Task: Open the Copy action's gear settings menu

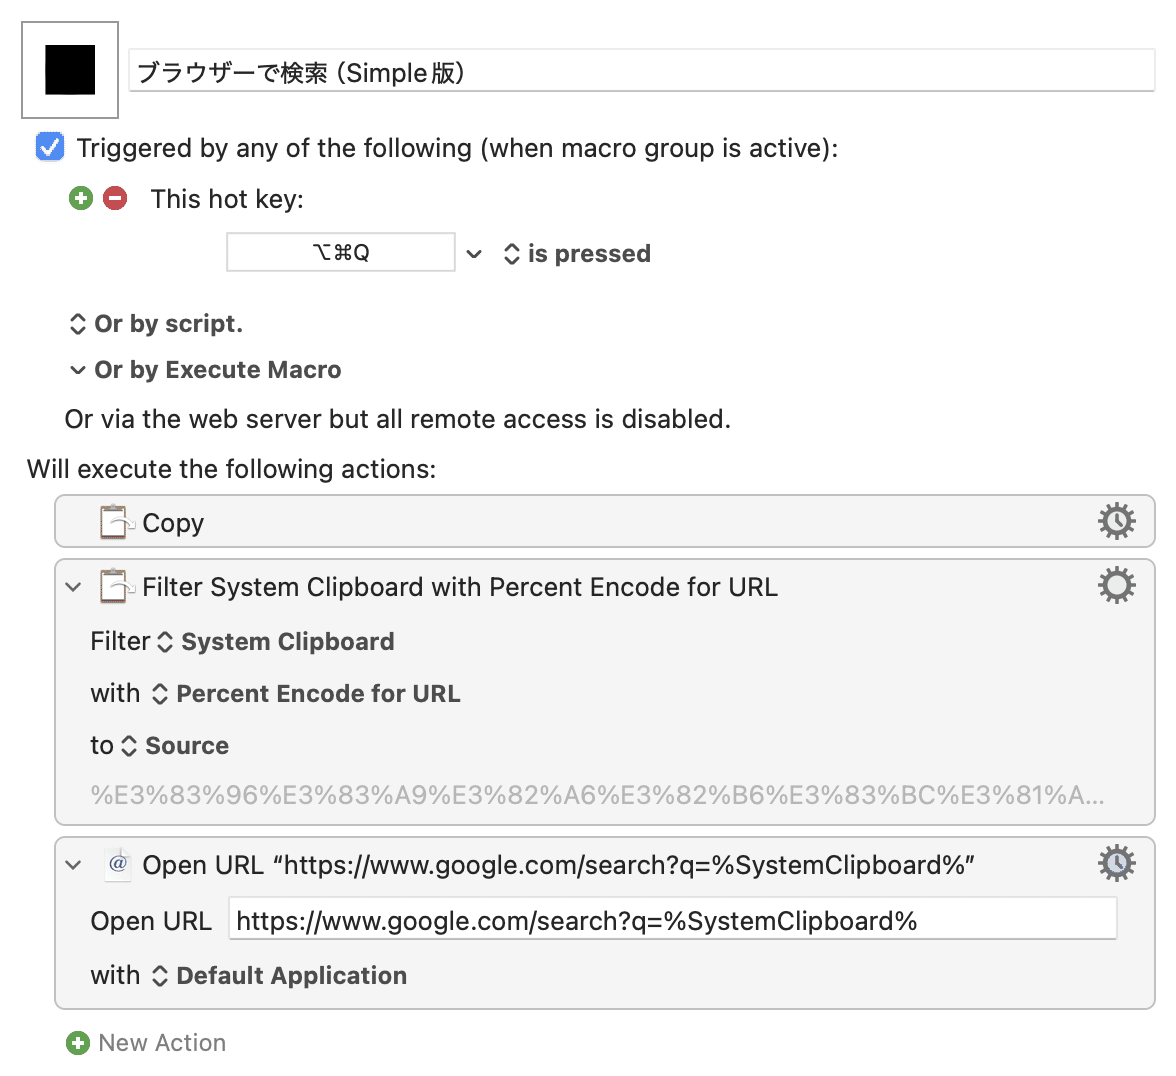Action: click(x=1117, y=520)
